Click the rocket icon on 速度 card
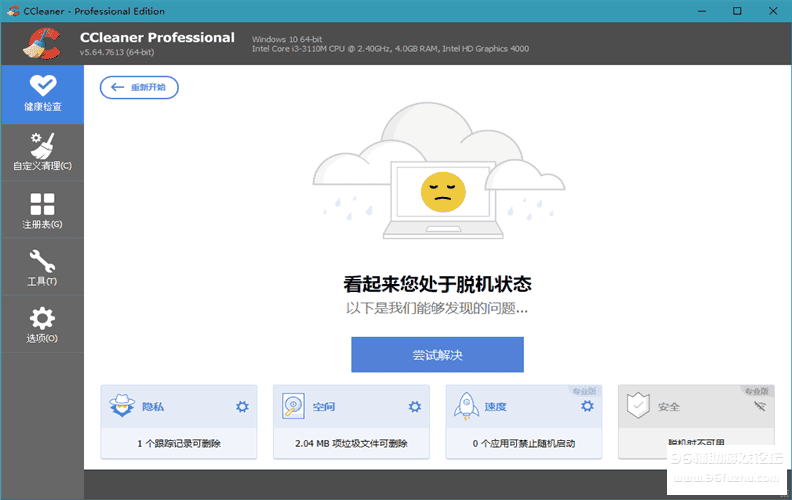Image resolution: width=792 pixels, height=500 pixels. click(x=467, y=407)
